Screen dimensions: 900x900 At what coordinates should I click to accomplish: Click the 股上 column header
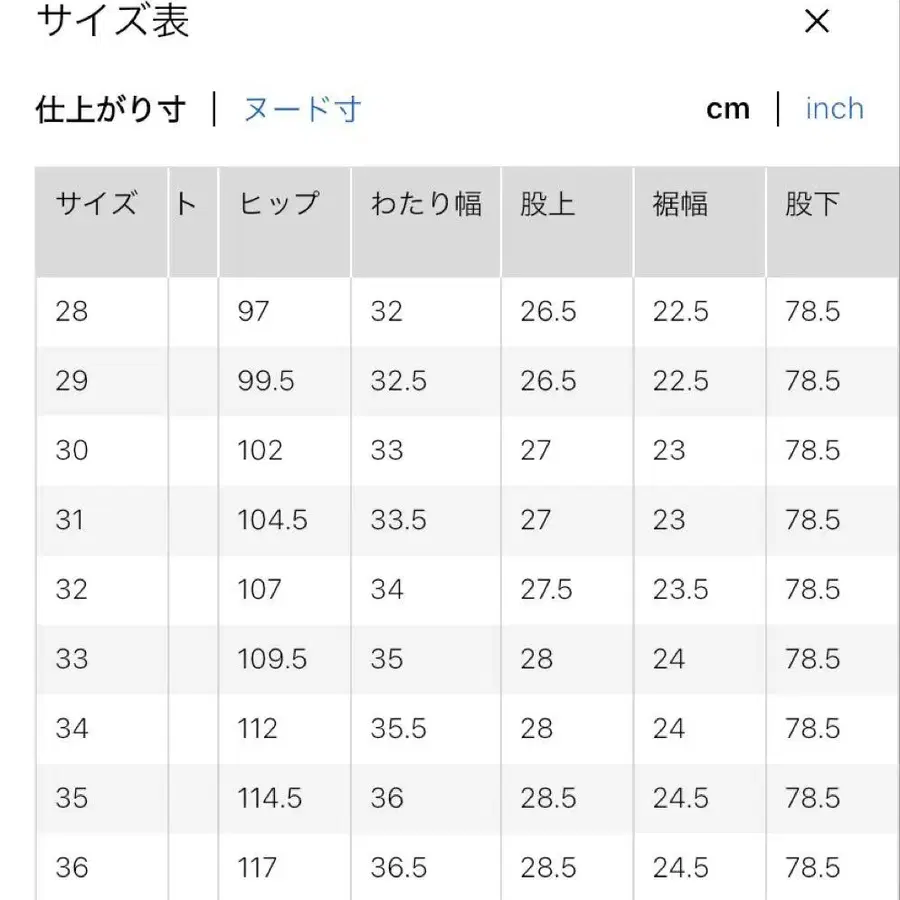pyautogui.click(x=549, y=203)
